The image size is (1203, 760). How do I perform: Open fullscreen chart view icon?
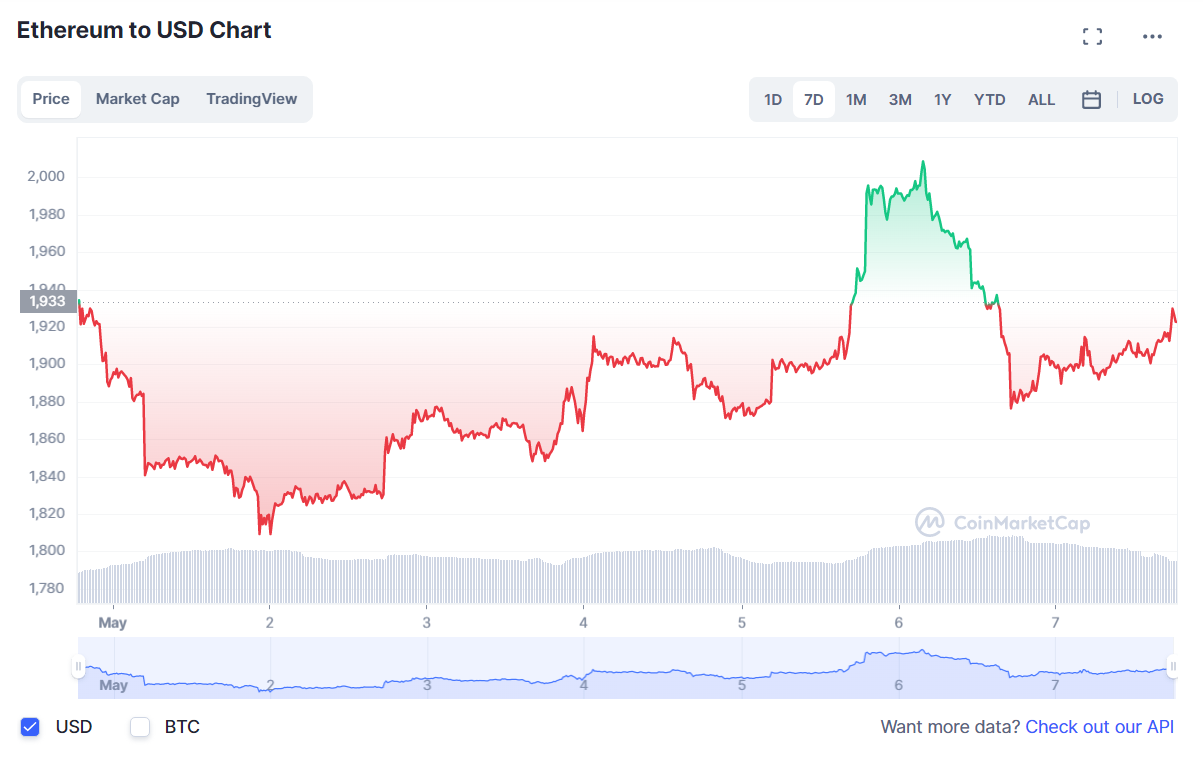coord(1092,37)
